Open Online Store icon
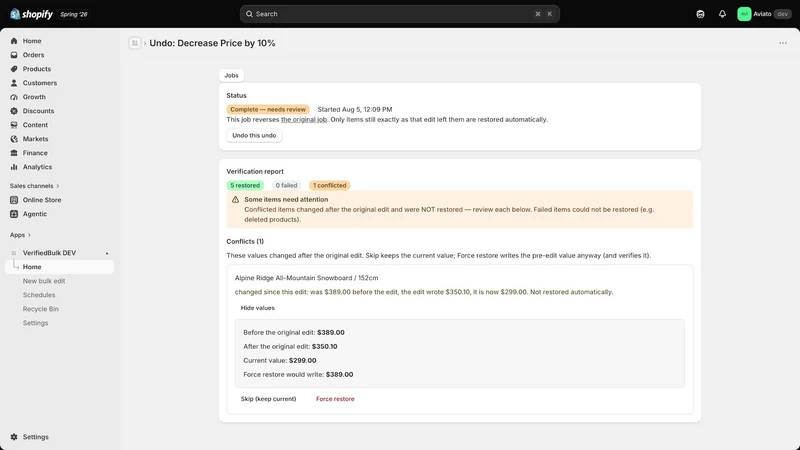The width and height of the screenshot is (800, 450). [14, 200]
